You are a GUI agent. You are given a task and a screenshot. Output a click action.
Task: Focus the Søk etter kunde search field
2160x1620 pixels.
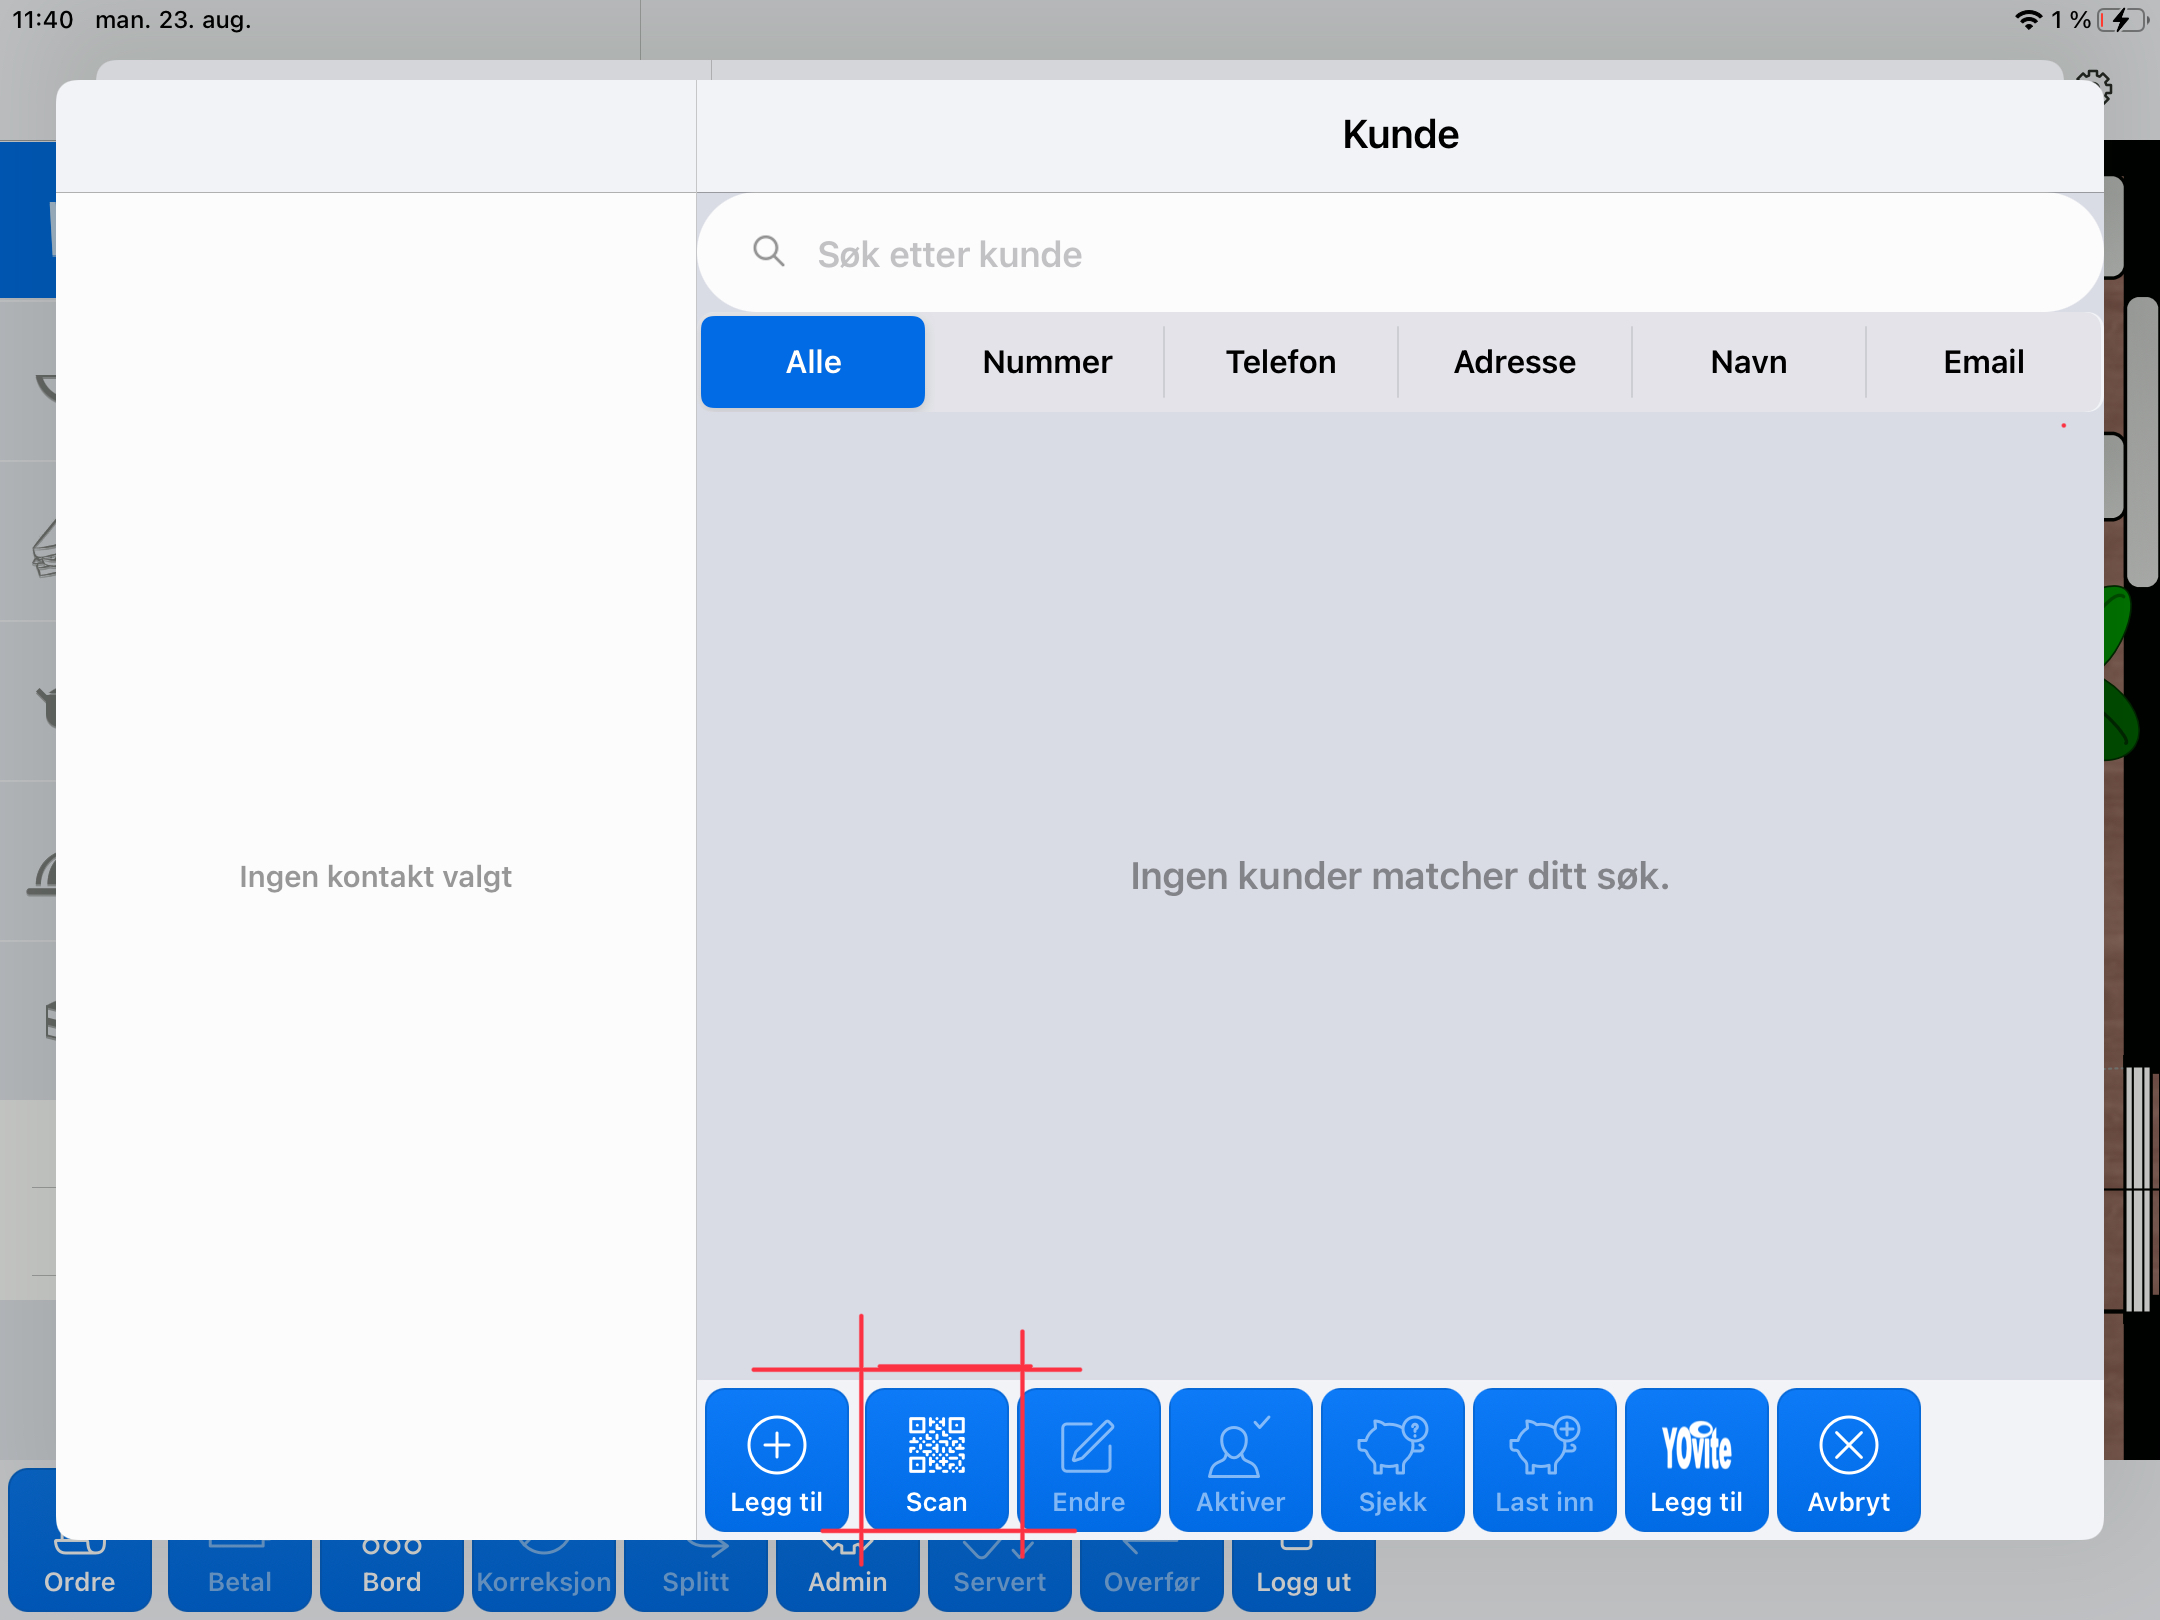point(1400,253)
